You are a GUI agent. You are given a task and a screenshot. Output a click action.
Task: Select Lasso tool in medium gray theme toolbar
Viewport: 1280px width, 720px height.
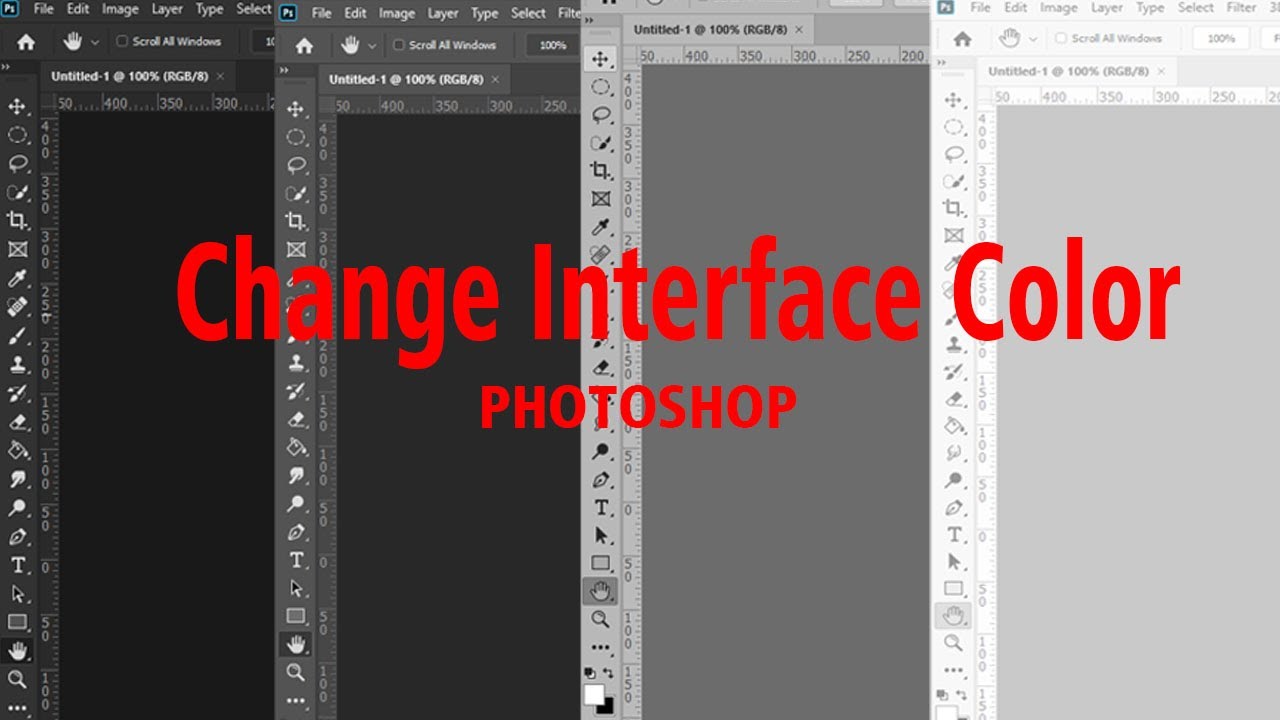point(600,115)
